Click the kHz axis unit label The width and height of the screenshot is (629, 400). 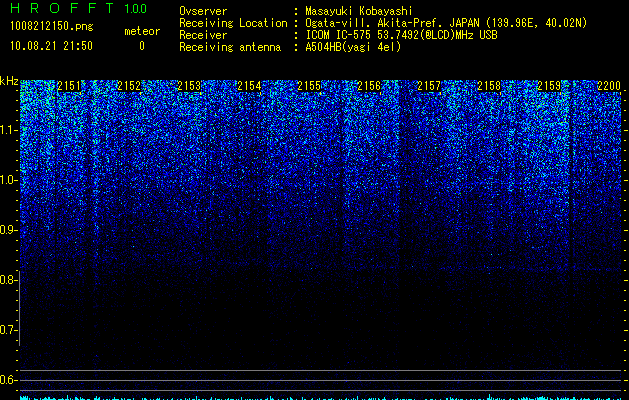pos(9,81)
